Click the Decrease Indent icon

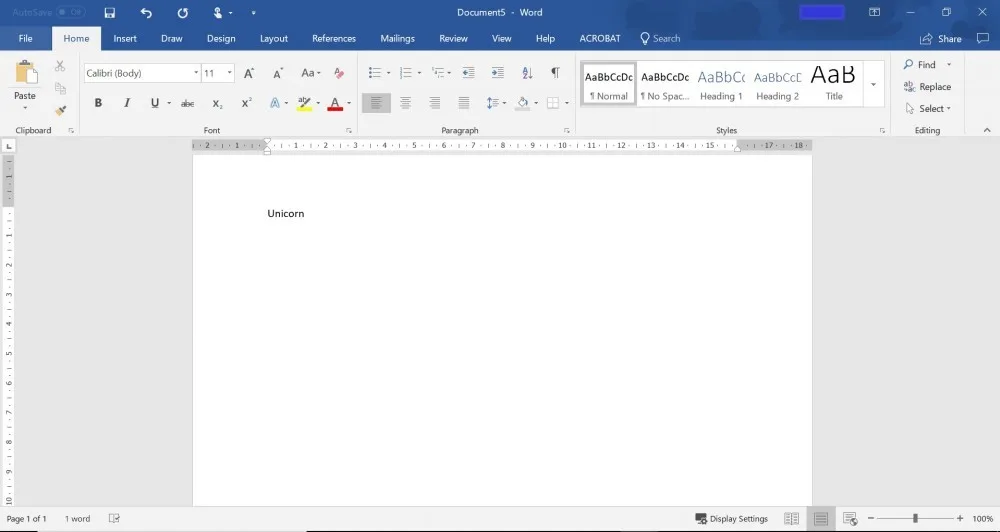[x=468, y=73]
